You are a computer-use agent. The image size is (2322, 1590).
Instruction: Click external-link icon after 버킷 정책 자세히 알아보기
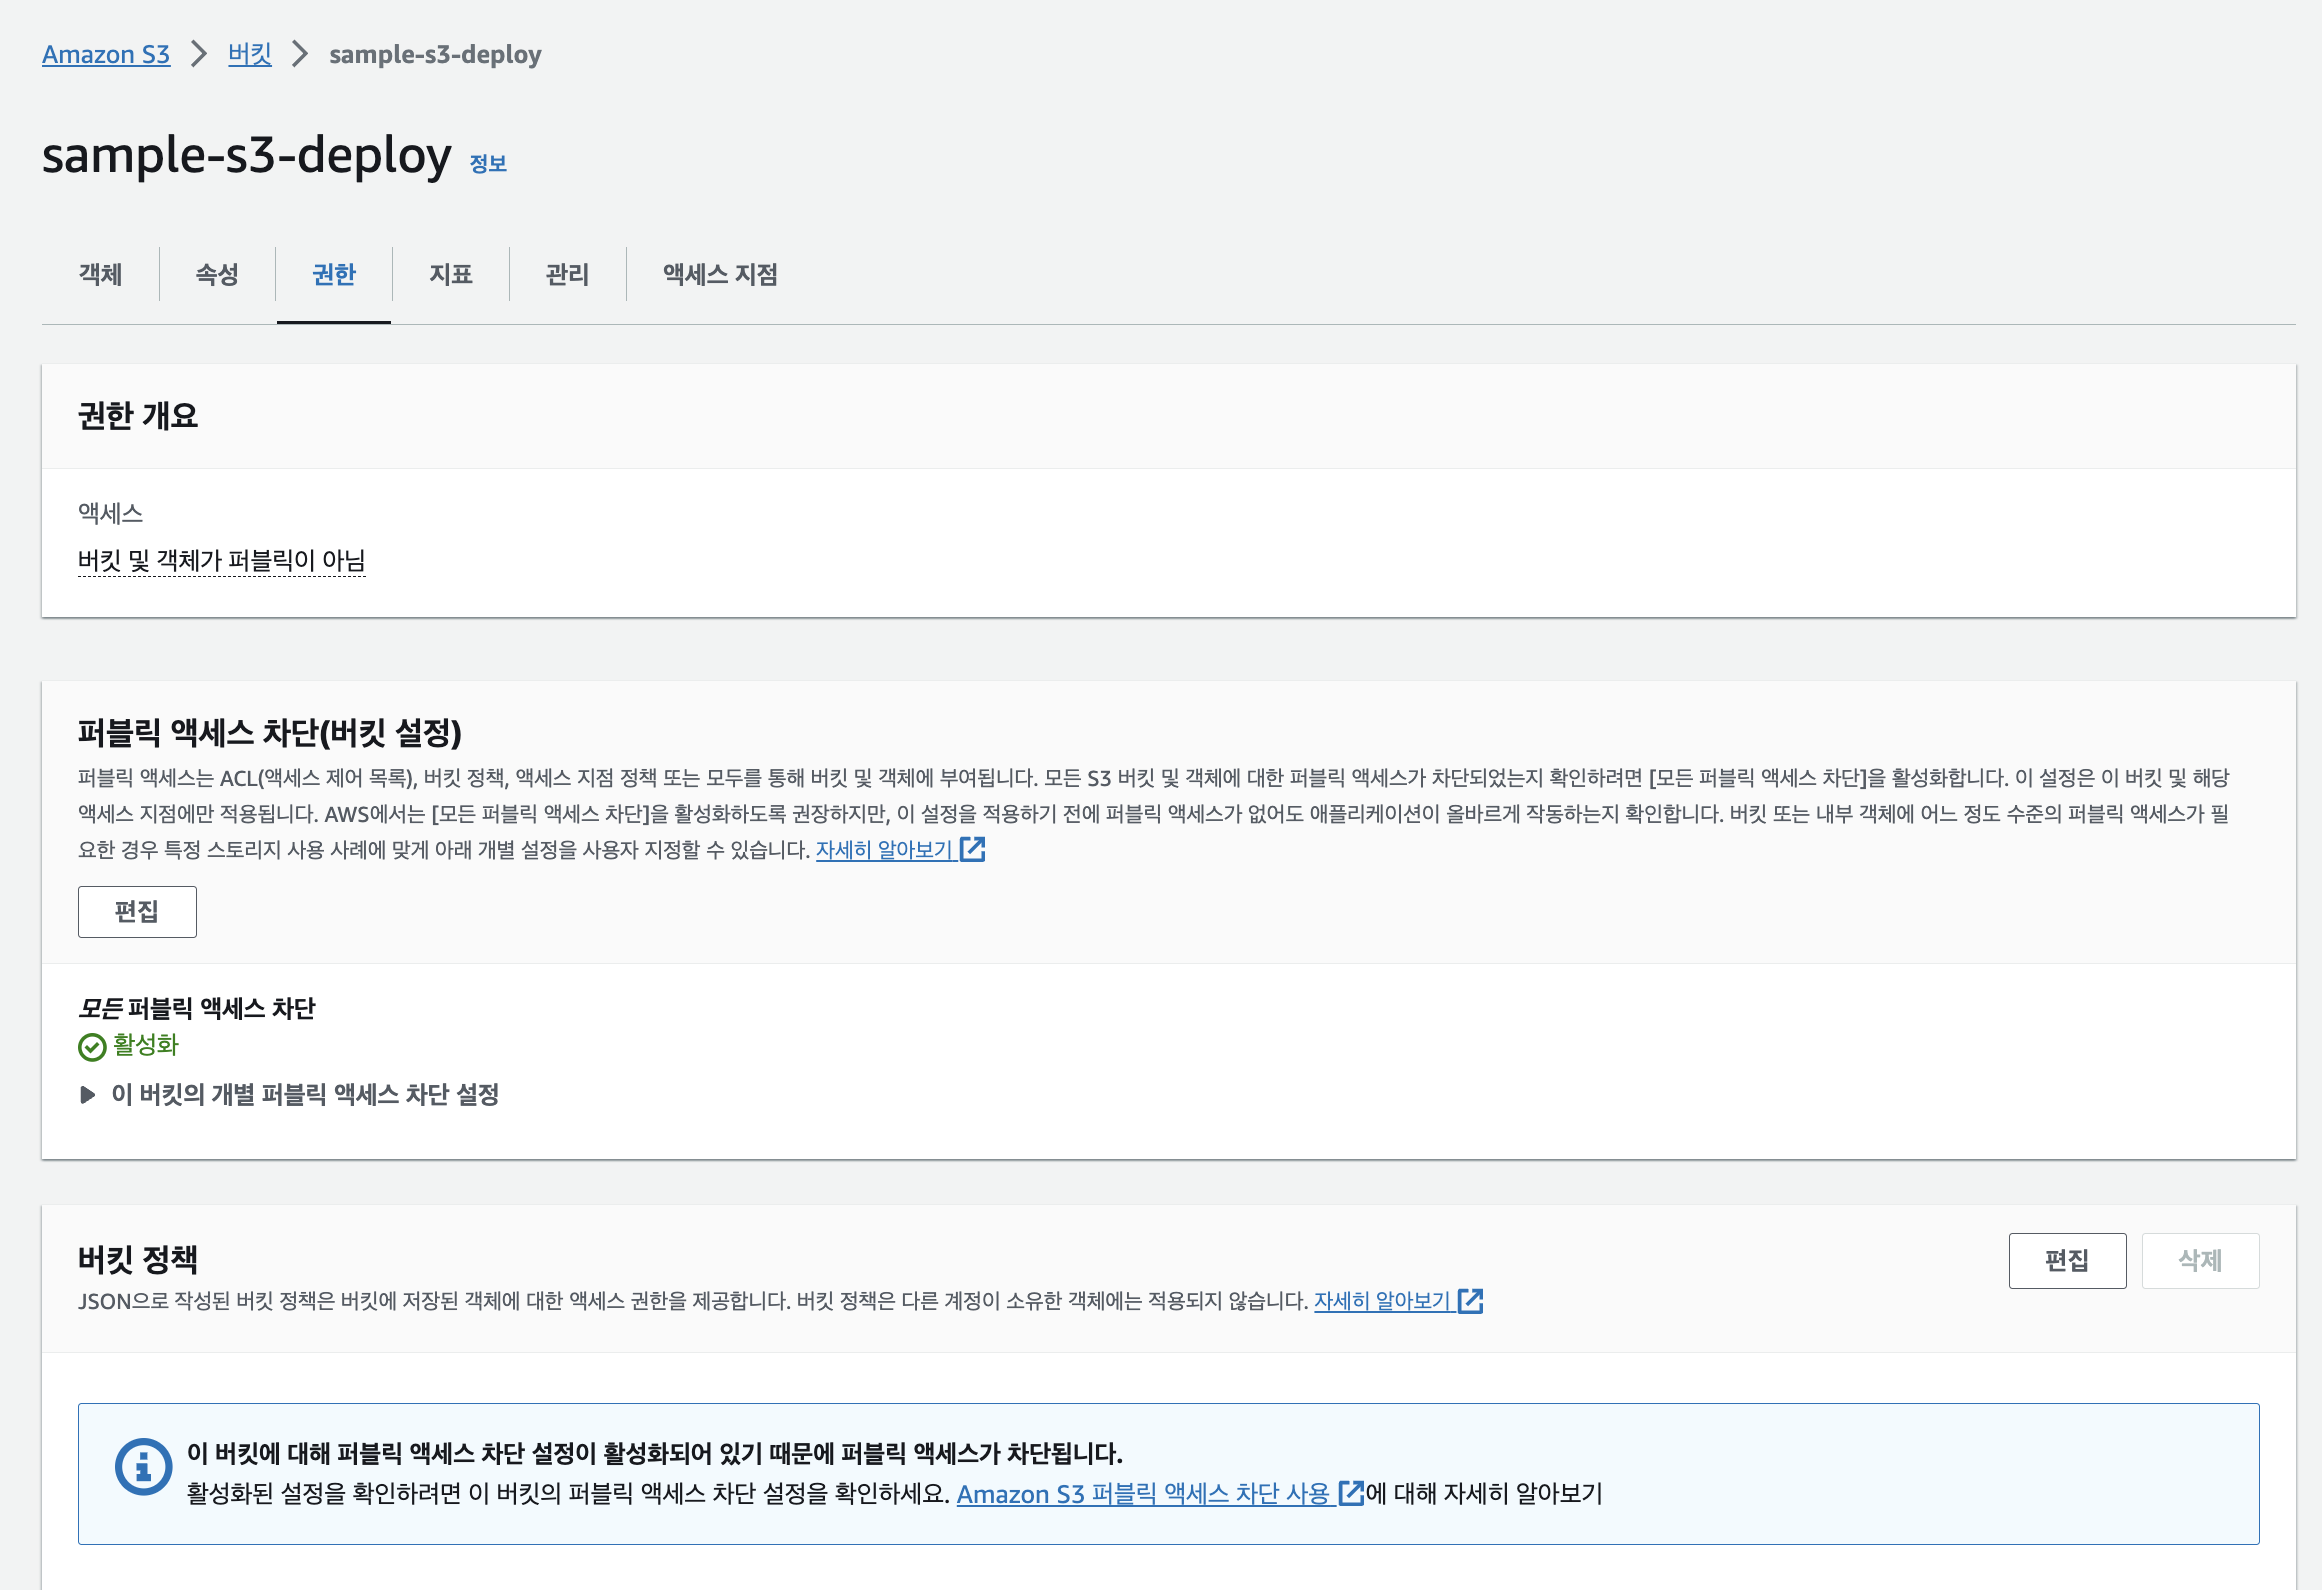pos(1470,1300)
